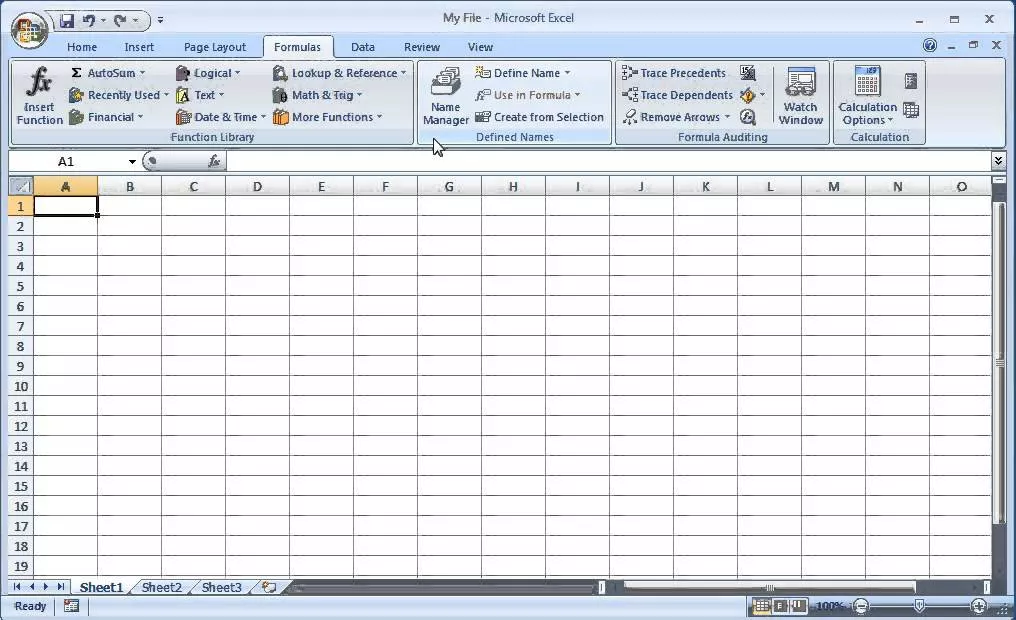Go to last sheet navigation arrow
The width and height of the screenshot is (1016, 620).
point(61,587)
